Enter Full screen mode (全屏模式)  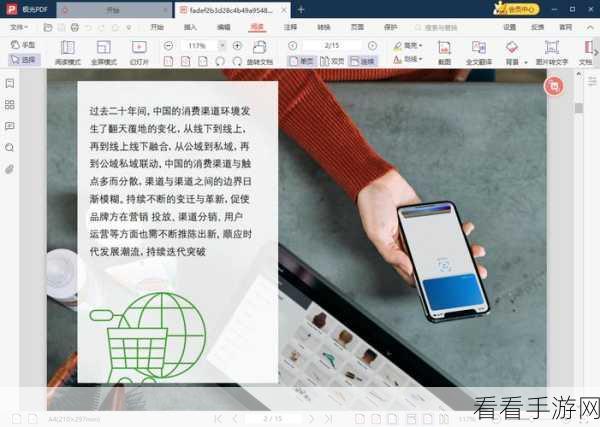104,52
